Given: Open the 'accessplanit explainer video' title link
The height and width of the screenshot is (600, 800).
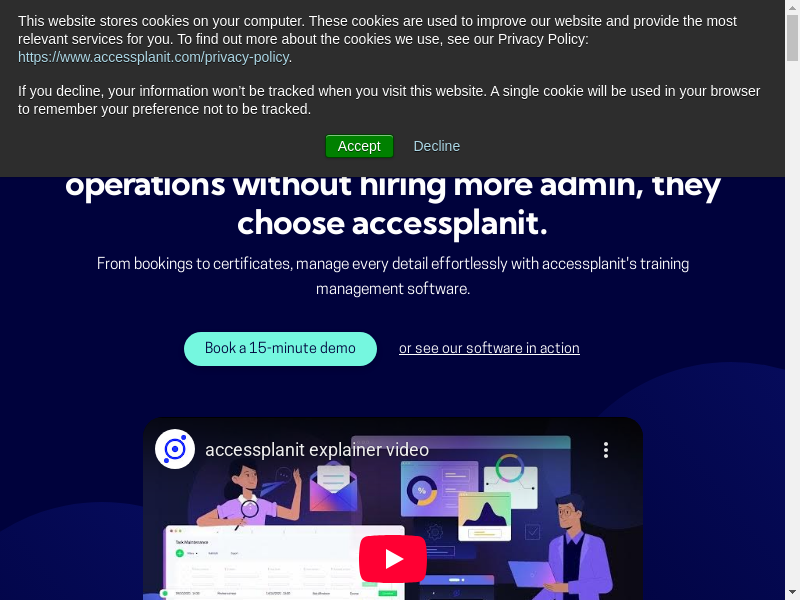Looking at the screenshot, I should (x=317, y=450).
